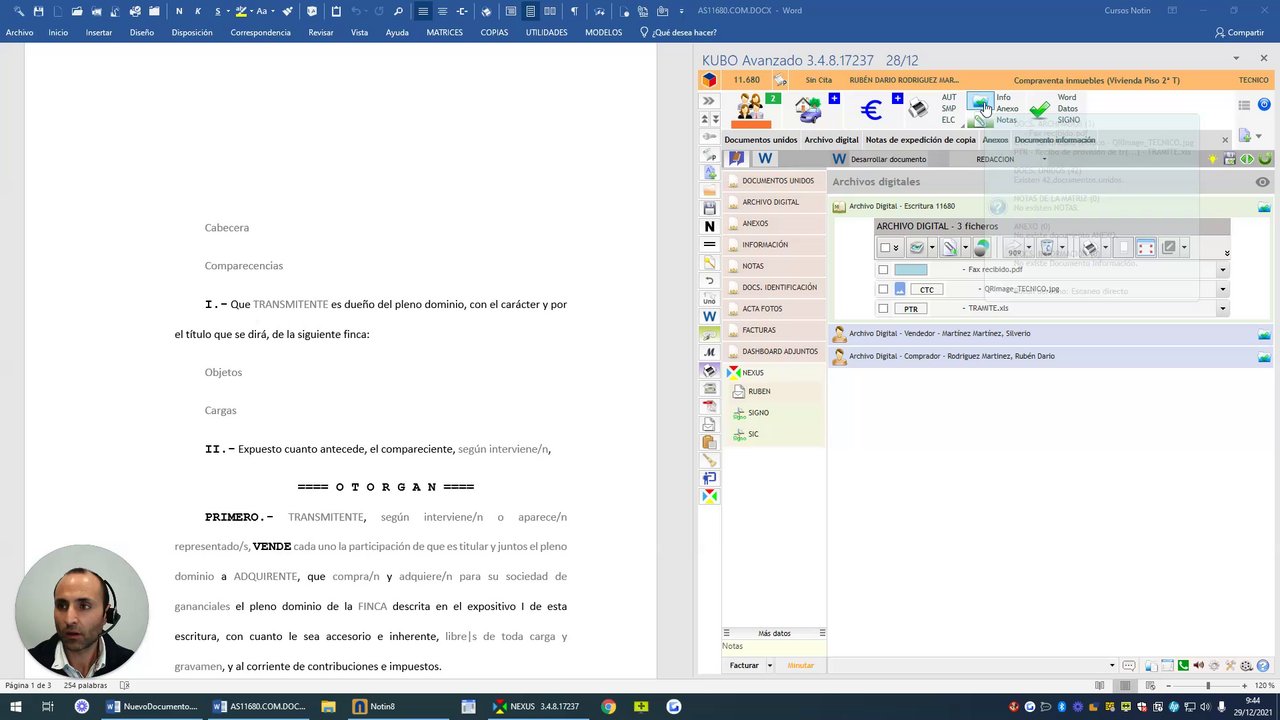Open the dropdown arrow next to the trash icon
The height and width of the screenshot is (720, 1280).
click(x=1062, y=248)
